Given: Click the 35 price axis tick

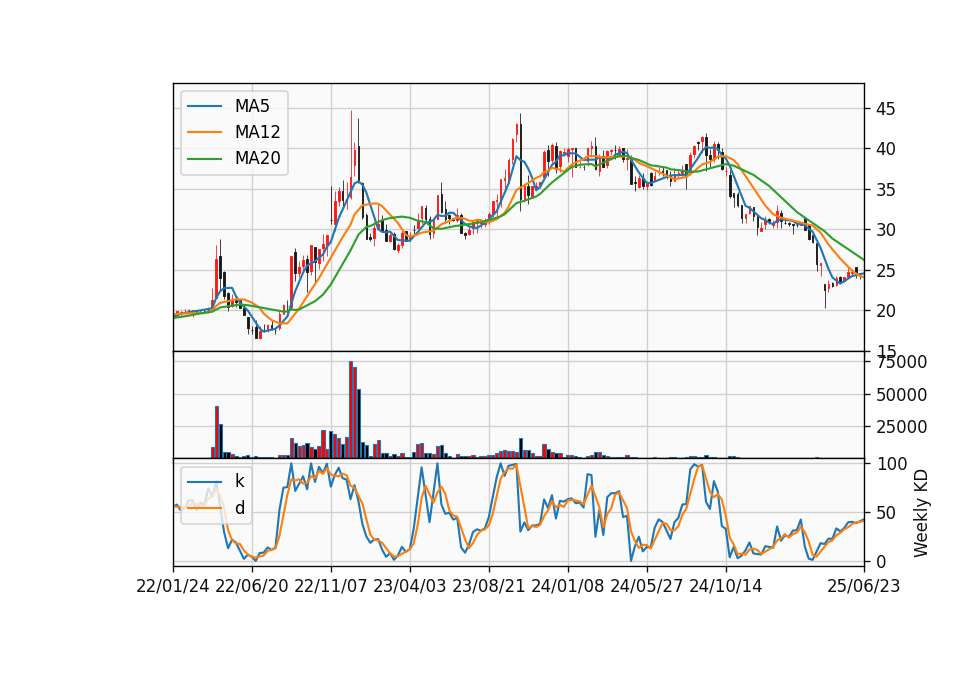Looking at the screenshot, I should click(885, 190).
